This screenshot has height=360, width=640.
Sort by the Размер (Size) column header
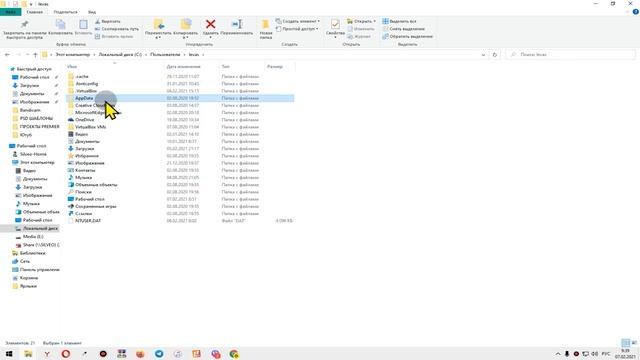[x=275, y=67]
